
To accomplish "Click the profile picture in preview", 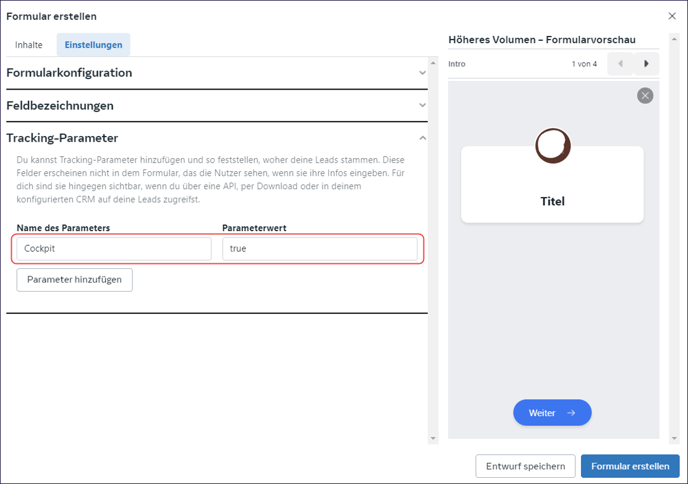I will click(552, 146).
